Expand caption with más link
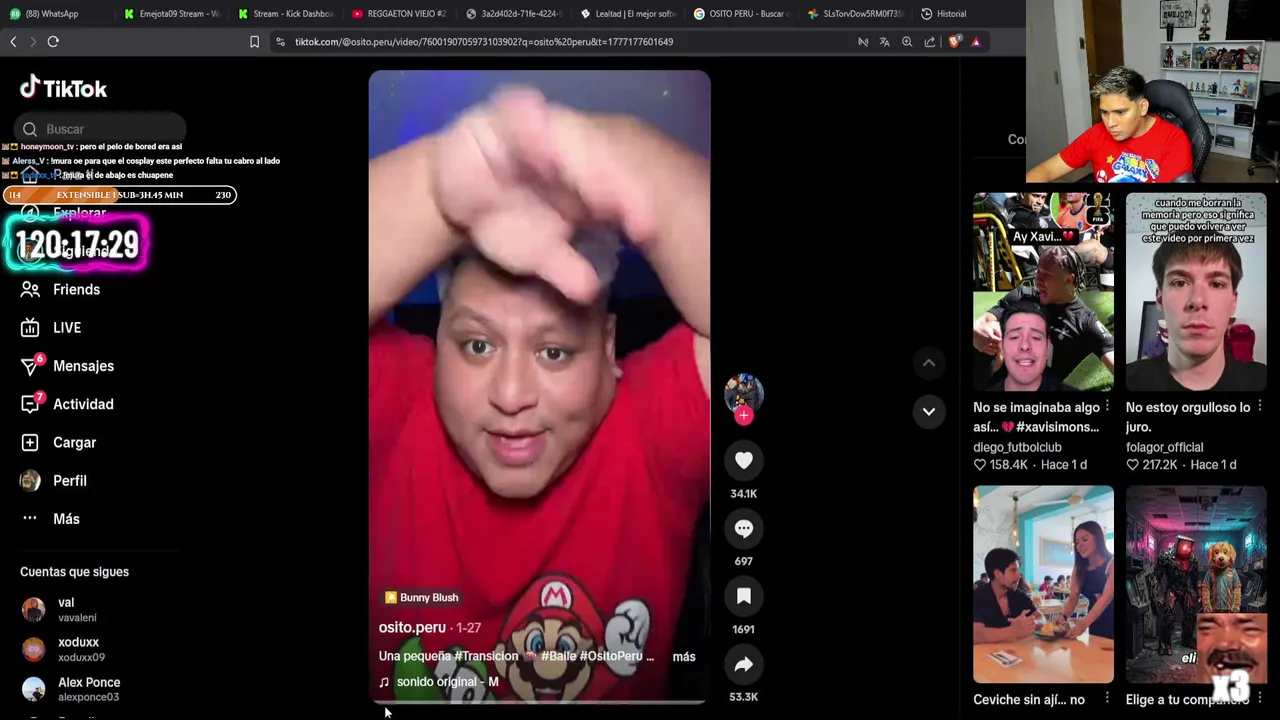The width and height of the screenshot is (1280, 720). click(684, 656)
